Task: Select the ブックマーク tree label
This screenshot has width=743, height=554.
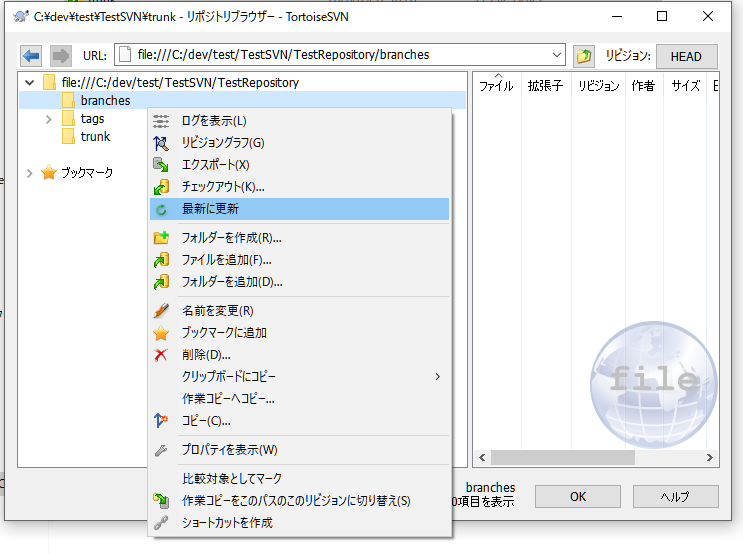Action: (x=87, y=173)
